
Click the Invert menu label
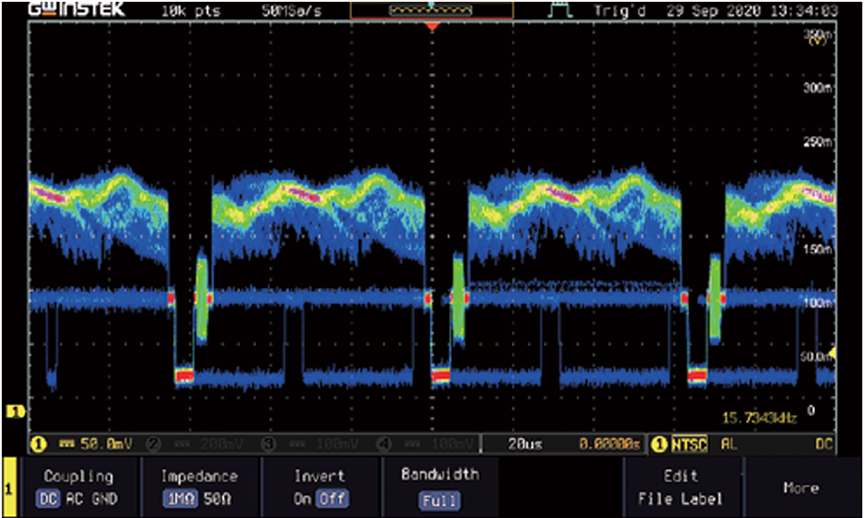(319, 476)
